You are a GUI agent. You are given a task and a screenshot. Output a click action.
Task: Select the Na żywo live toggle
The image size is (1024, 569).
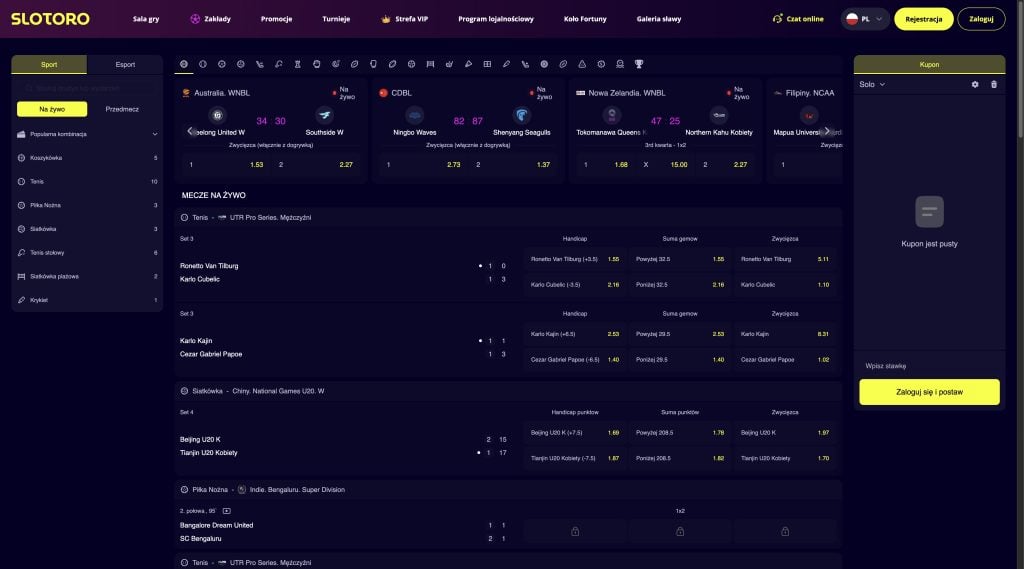click(52, 109)
